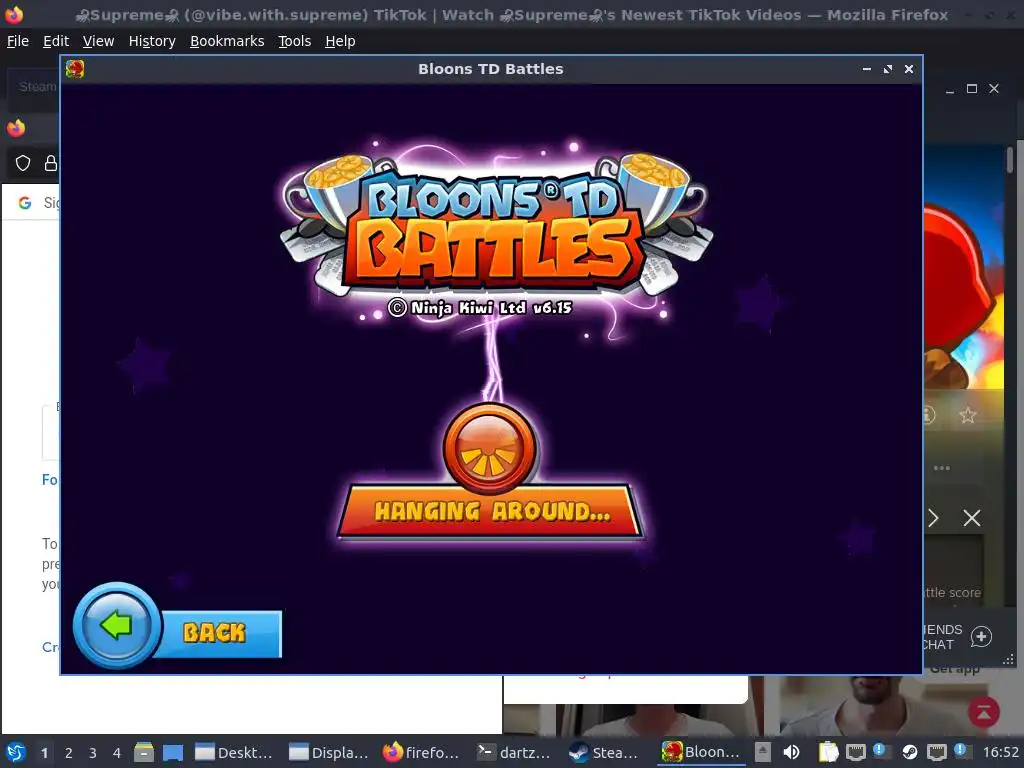Minimize the Bloons TD Battles window
This screenshot has width=1024, height=768.
tap(867, 69)
